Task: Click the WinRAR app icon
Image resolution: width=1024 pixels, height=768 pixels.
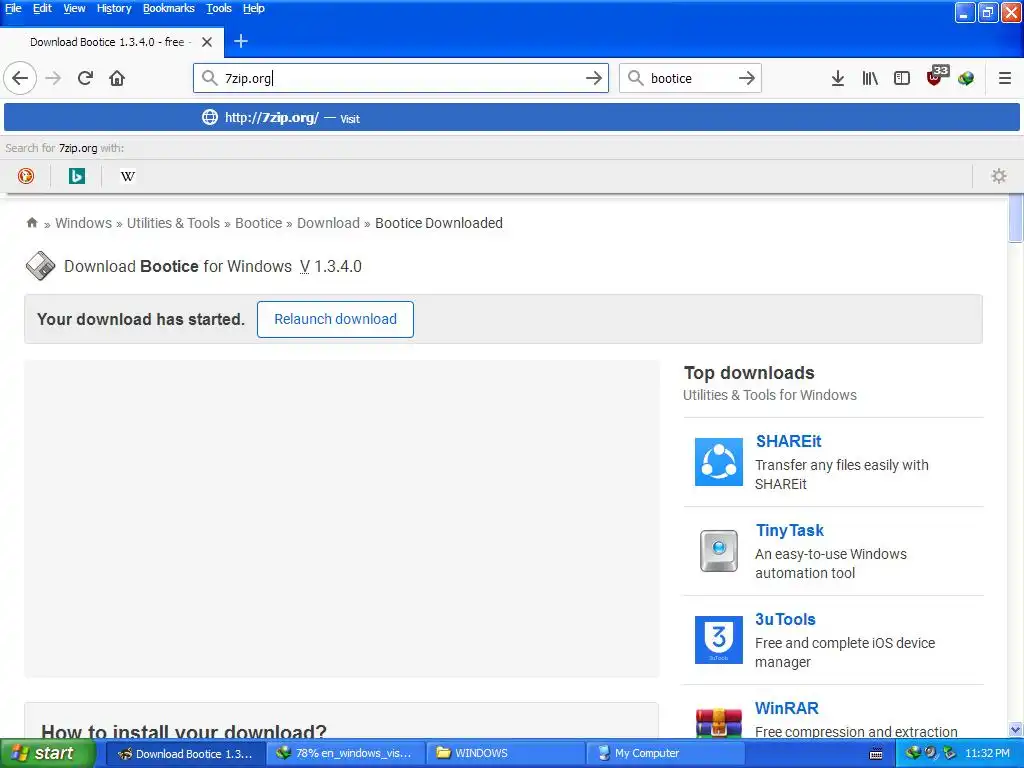Action: point(718,722)
